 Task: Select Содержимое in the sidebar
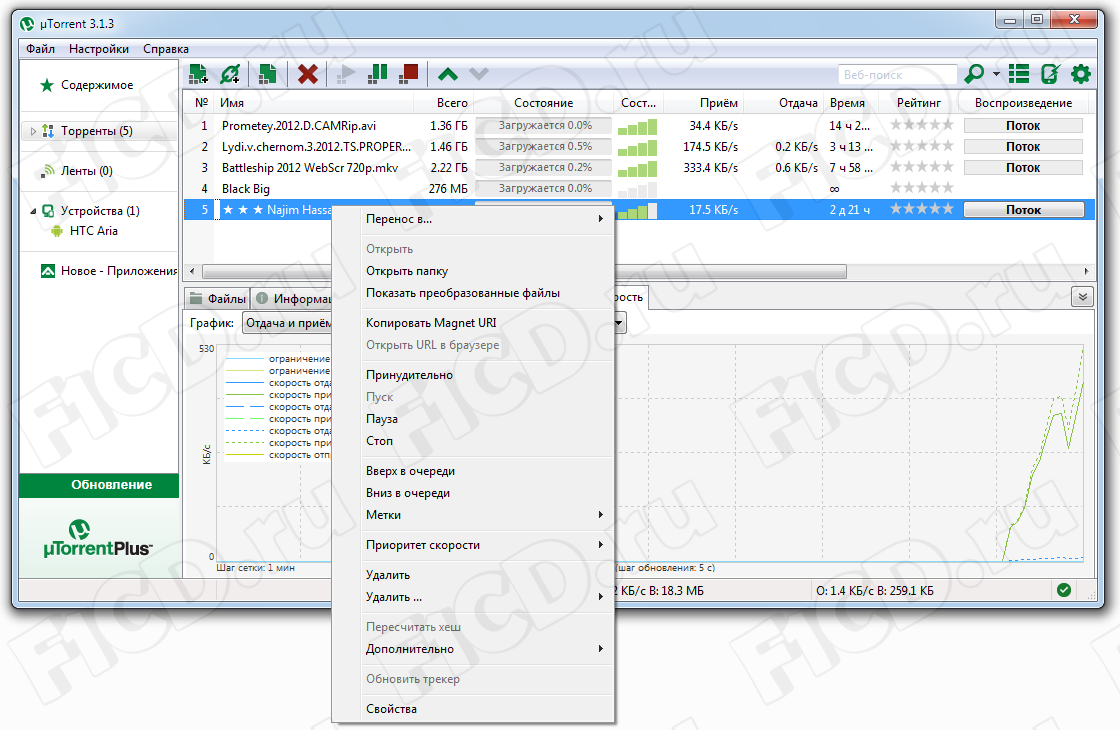coord(97,85)
